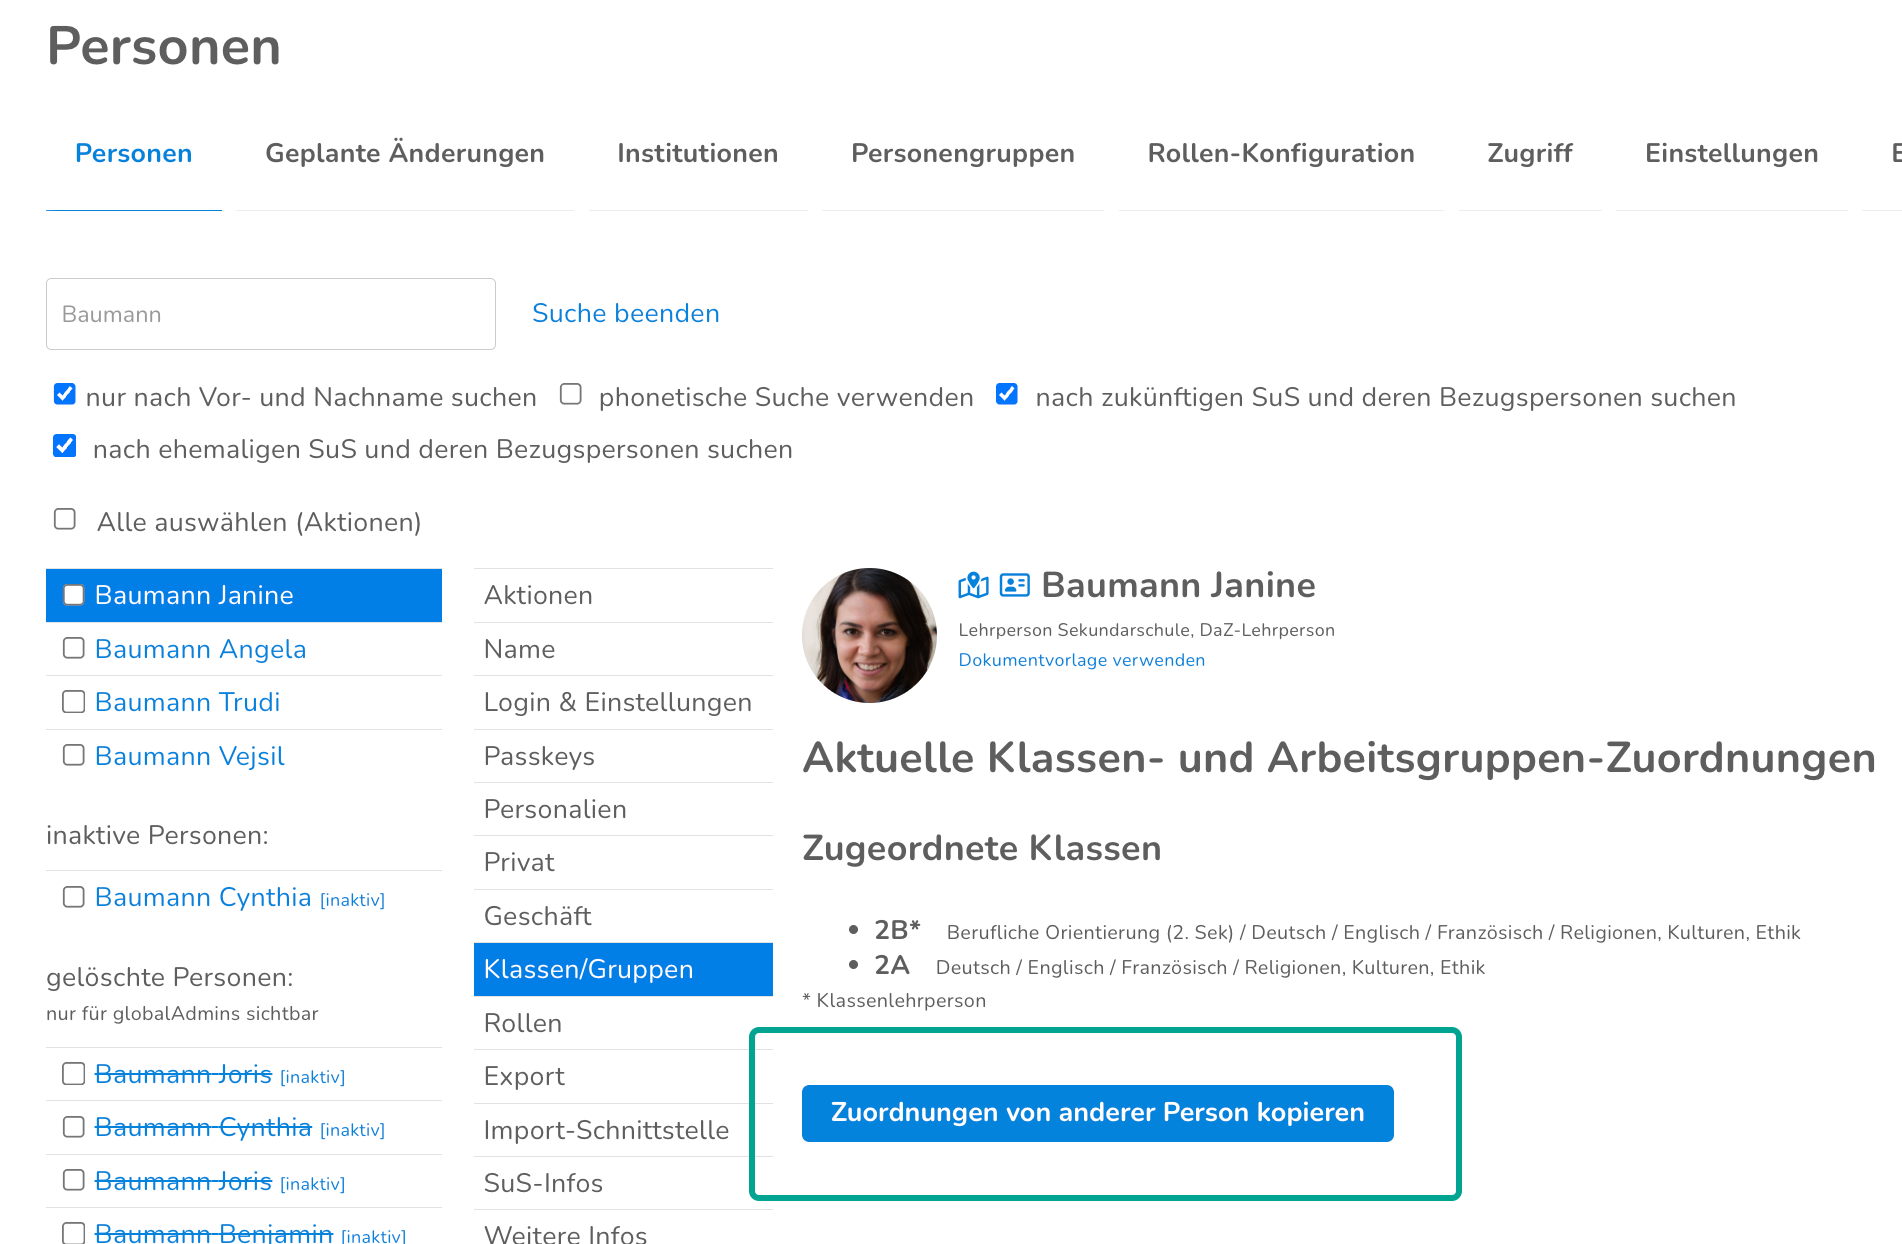This screenshot has width=1902, height=1244.
Task: Click the ID card icon beside Baumann Janine
Action: coord(1014,585)
